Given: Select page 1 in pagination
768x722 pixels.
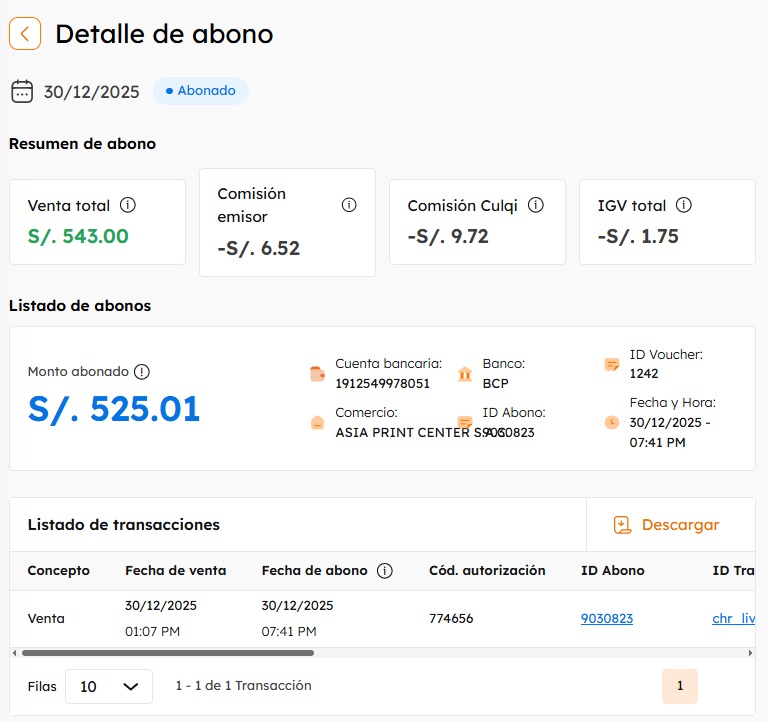Looking at the screenshot, I should 680,686.
